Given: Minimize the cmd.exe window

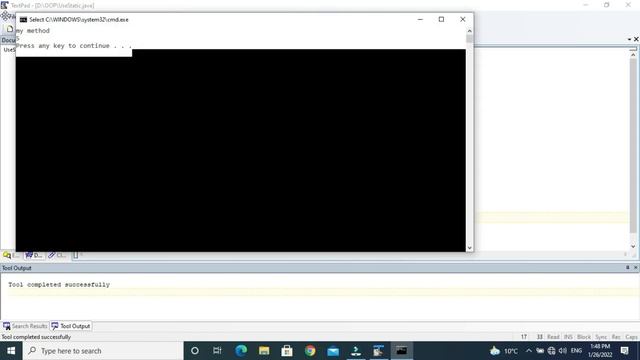Looking at the screenshot, I should click(x=420, y=19).
